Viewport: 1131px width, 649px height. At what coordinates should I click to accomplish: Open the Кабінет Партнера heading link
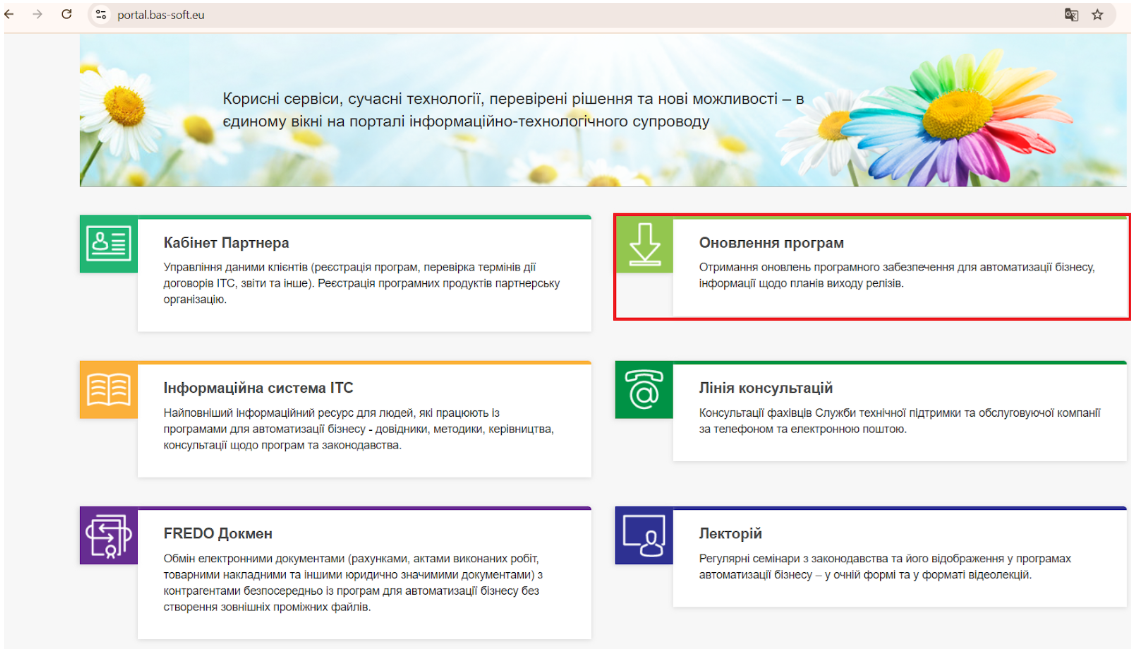[x=226, y=243]
